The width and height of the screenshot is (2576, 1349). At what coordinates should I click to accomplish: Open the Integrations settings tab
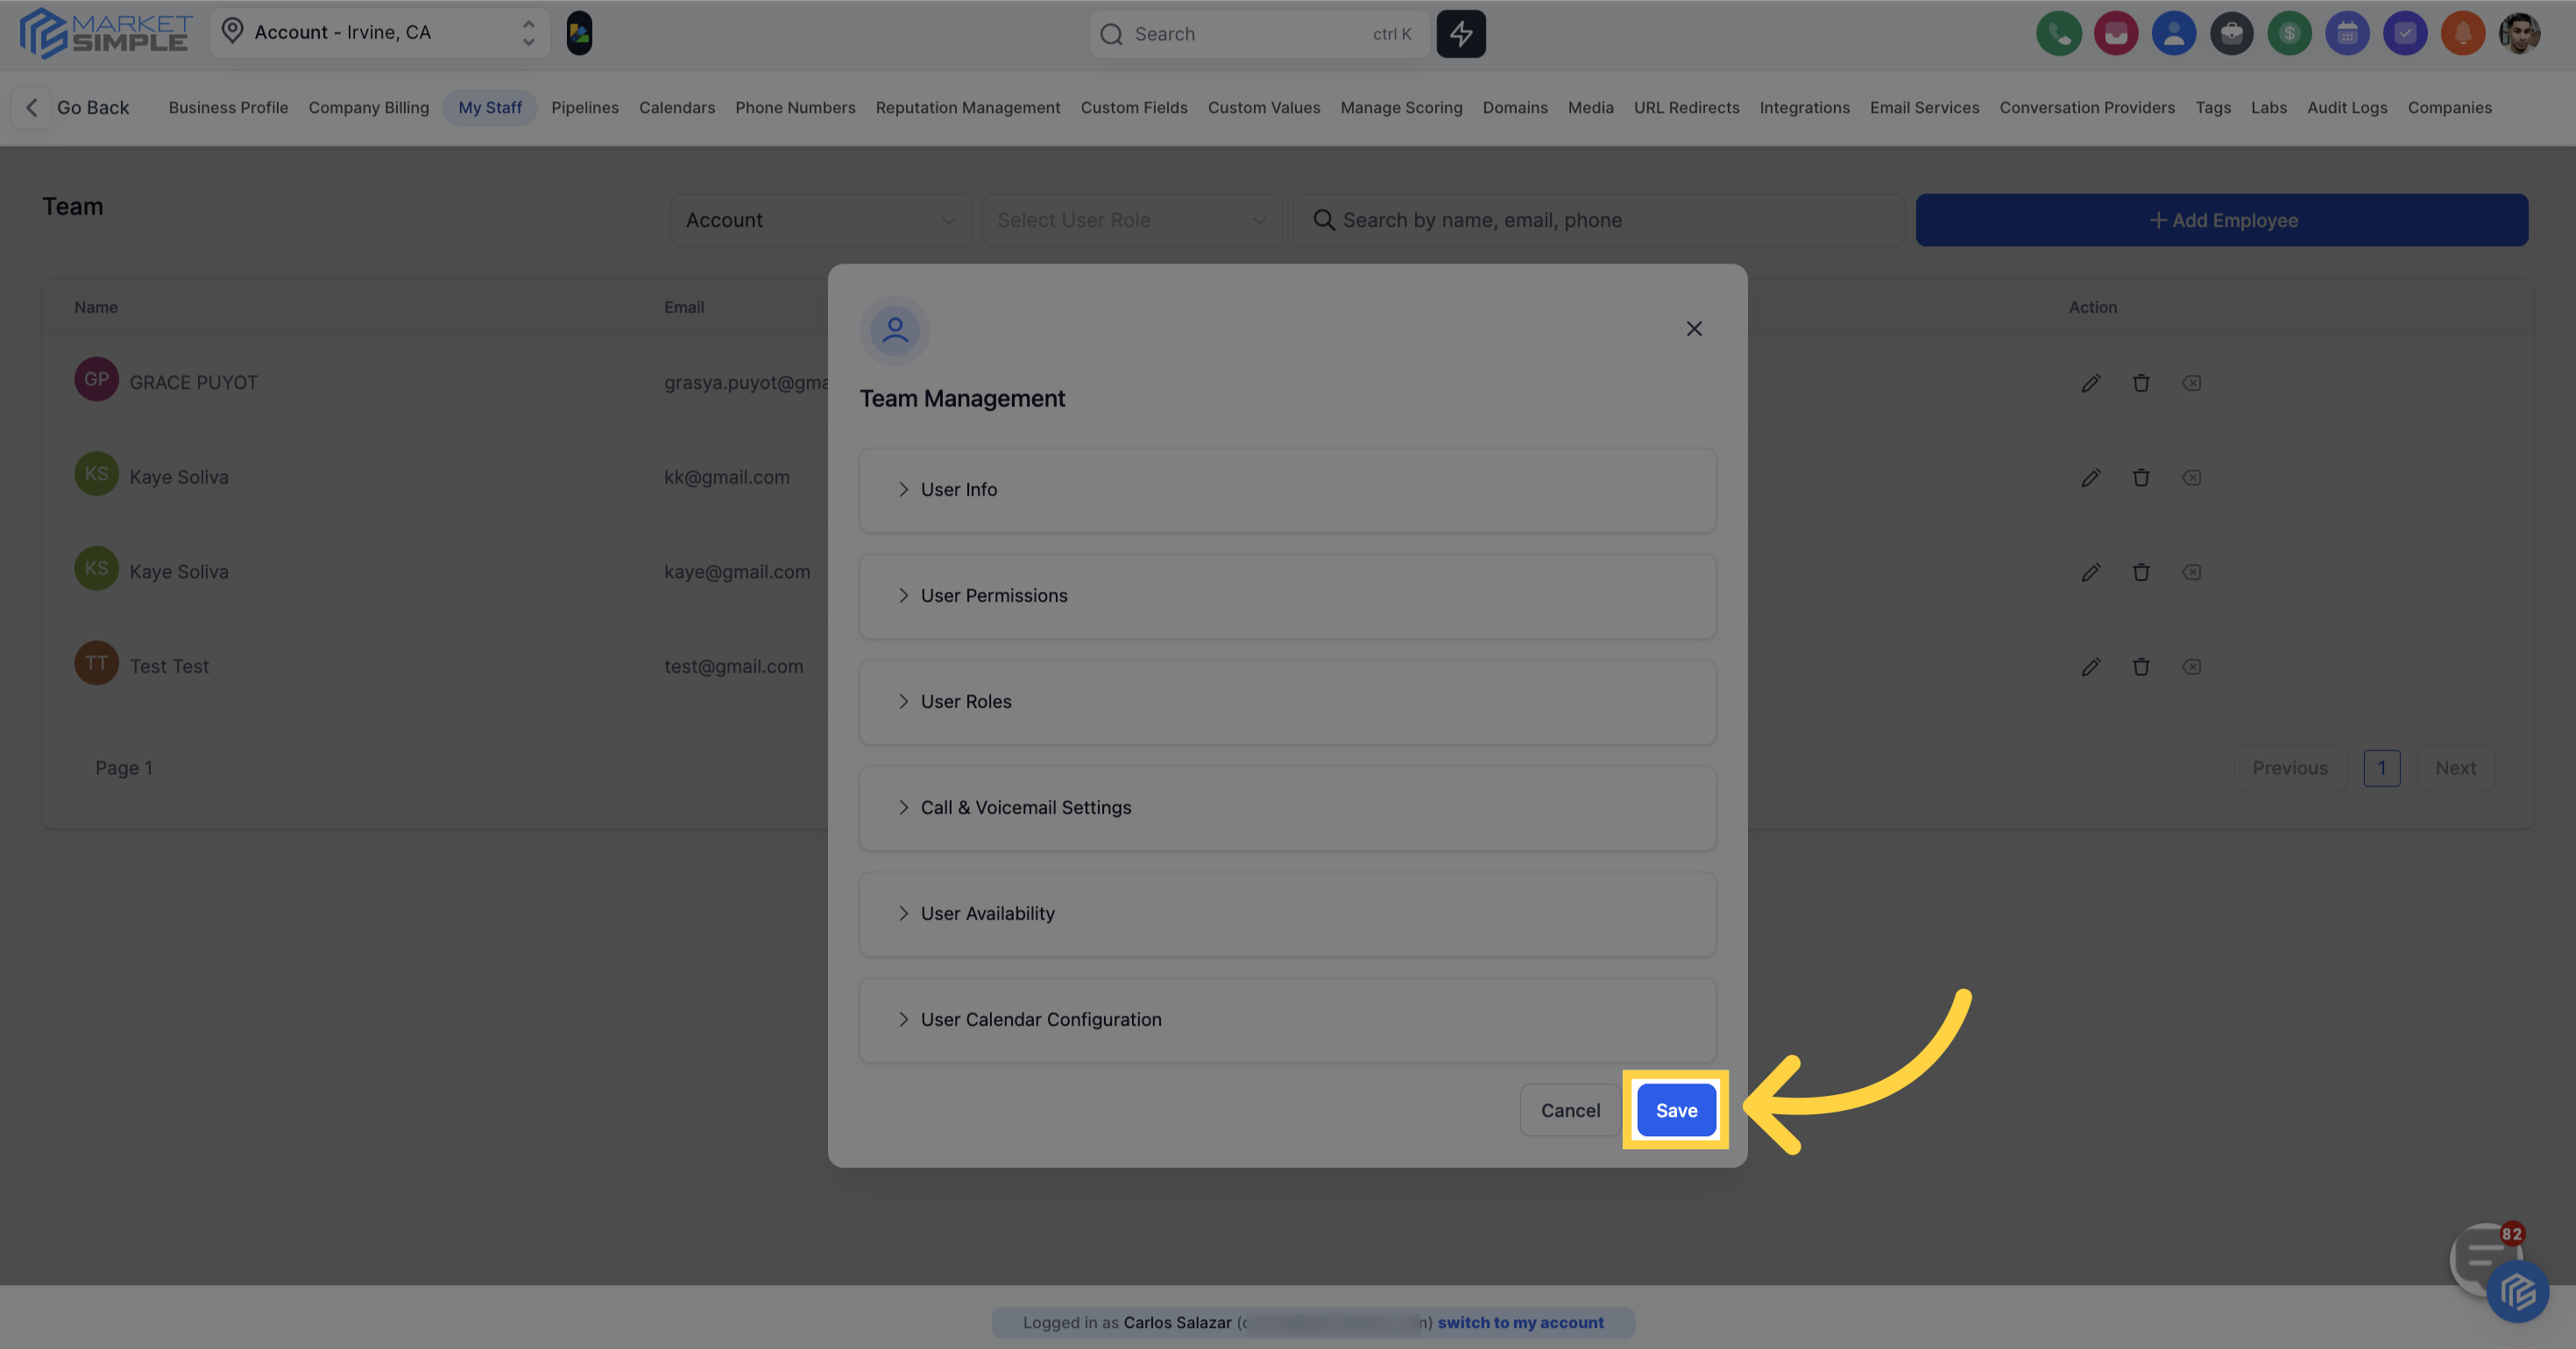[x=1804, y=108]
